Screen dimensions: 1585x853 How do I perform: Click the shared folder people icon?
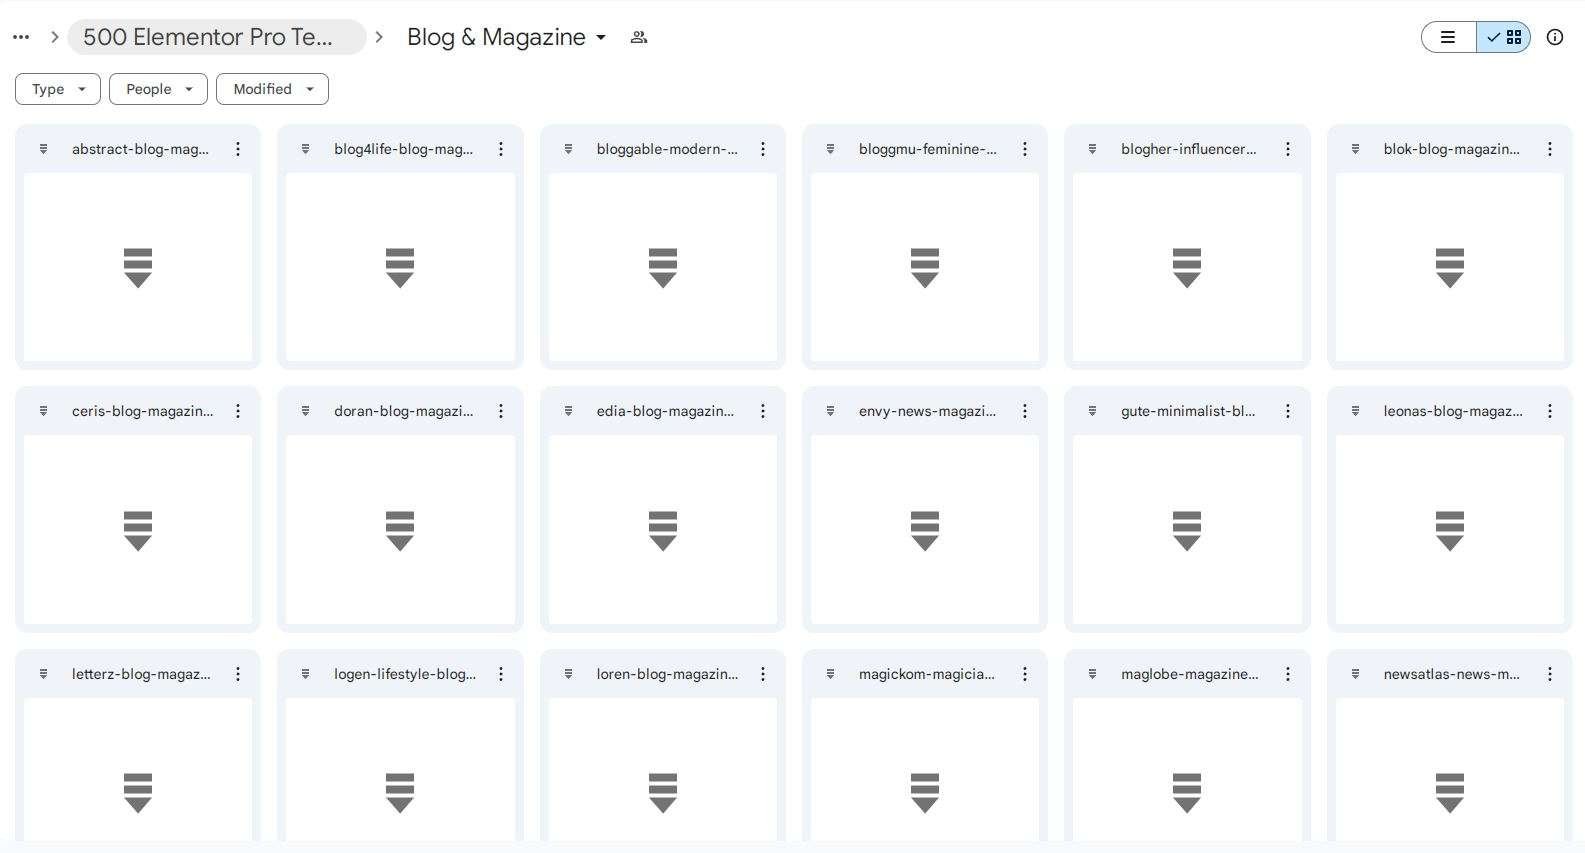[x=639, y=37]
